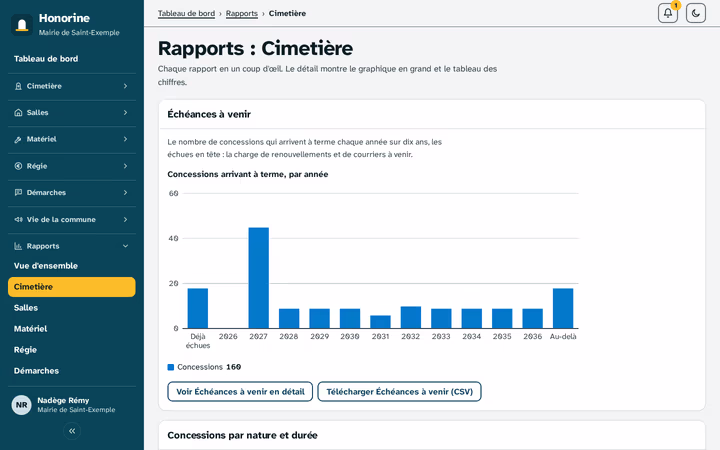This screenshot has height=450, width=720.
Task: Click the Démarches message icon
Action: (x=18, y=192)
